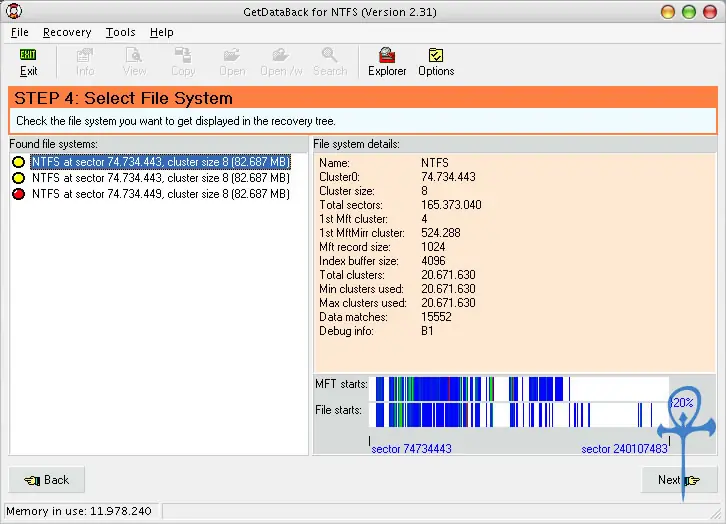Click the Open /w toolbar icon
Image resolution: width=726 pixels, height=524 pixels.
281,62
